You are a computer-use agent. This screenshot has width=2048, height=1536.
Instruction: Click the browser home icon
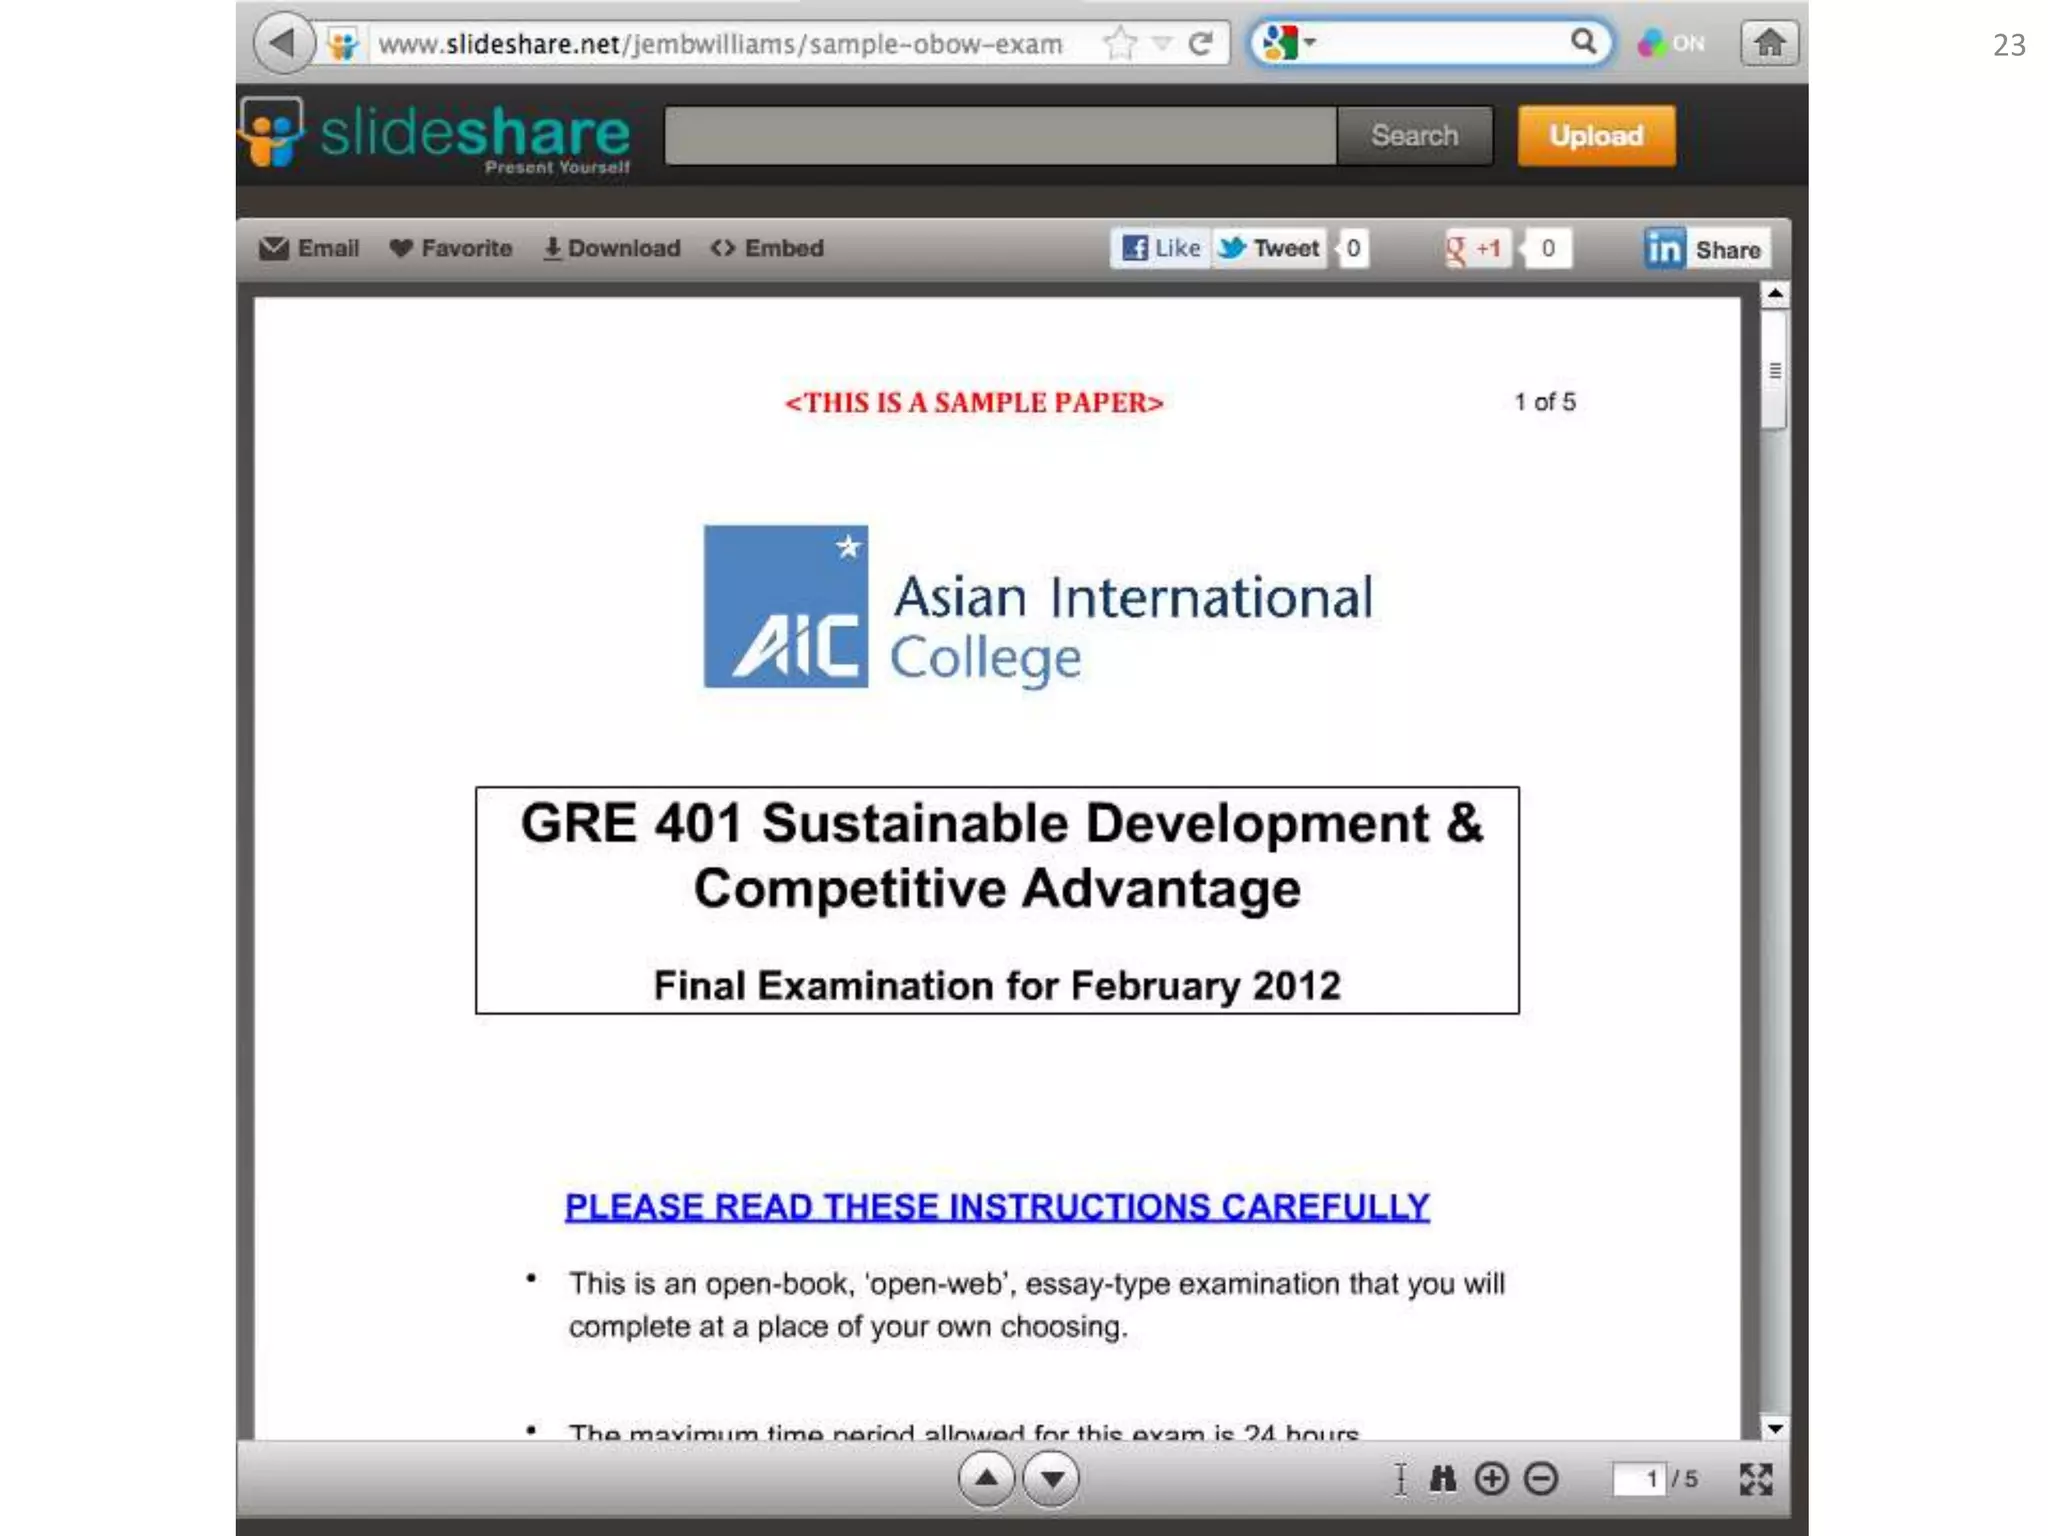click(x=1769, y=44)
